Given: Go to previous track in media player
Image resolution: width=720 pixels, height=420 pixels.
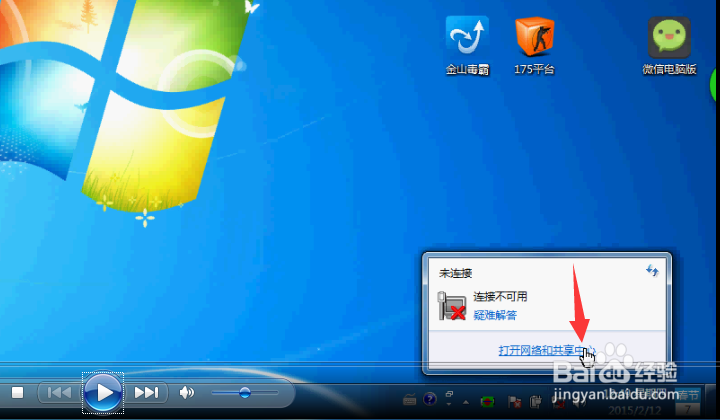Looking at the screenshot, I should [60, 393].
